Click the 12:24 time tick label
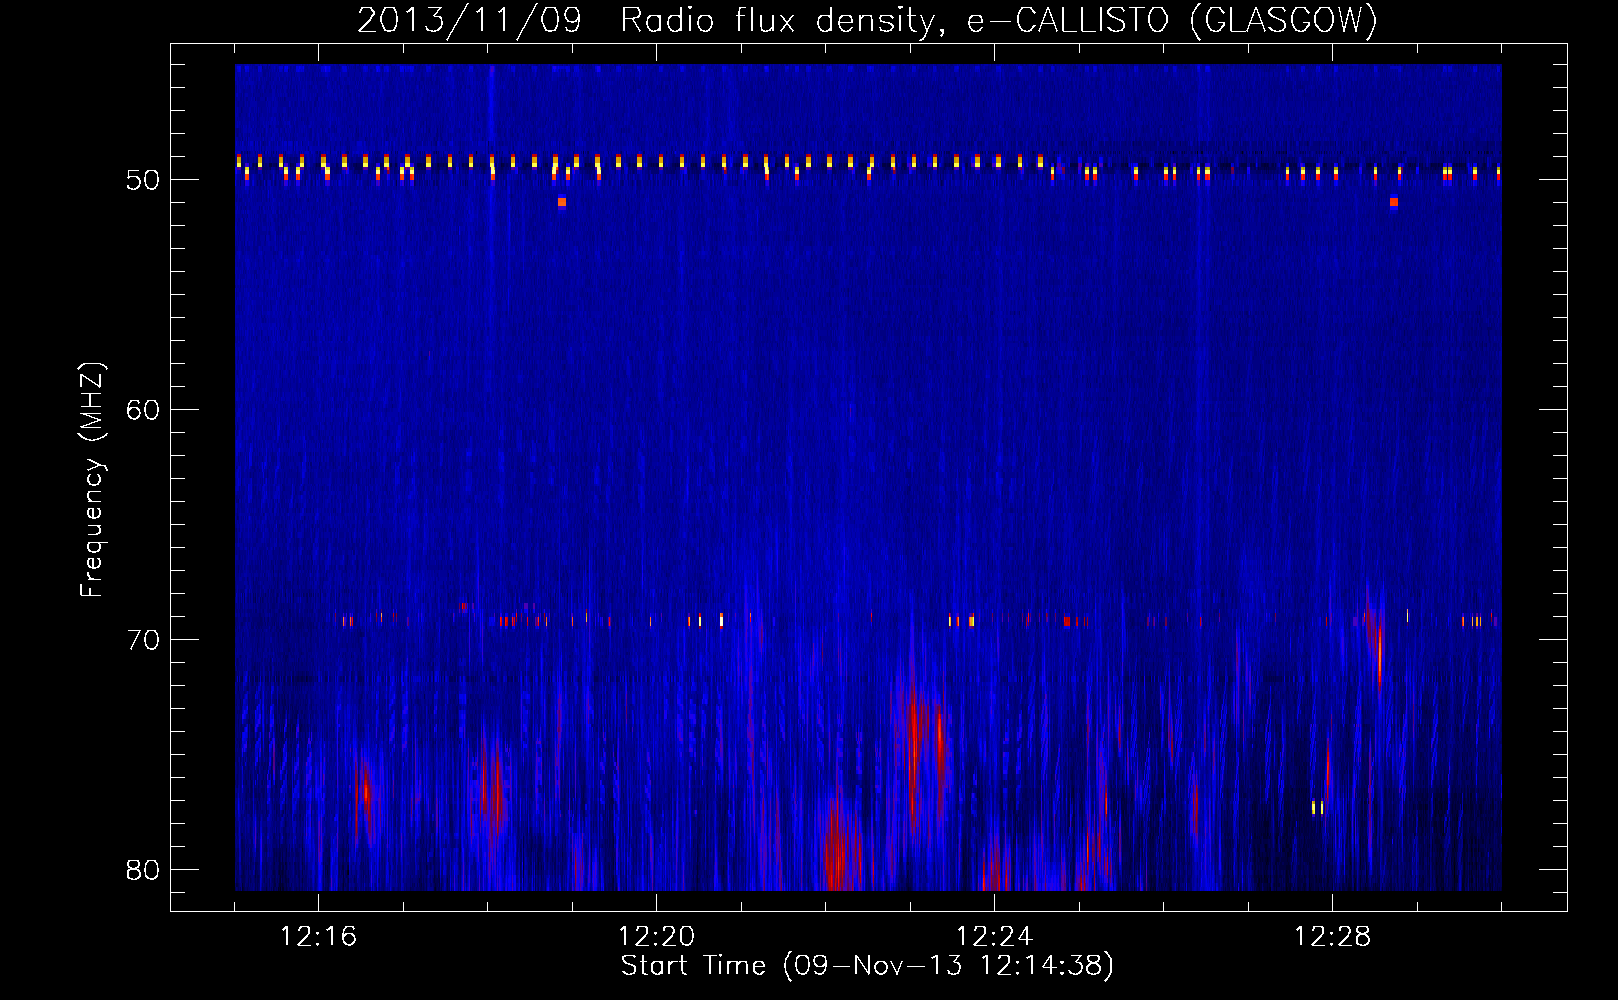The height and width of the screenshot is (1000, 1618). [x=995, y=937]
